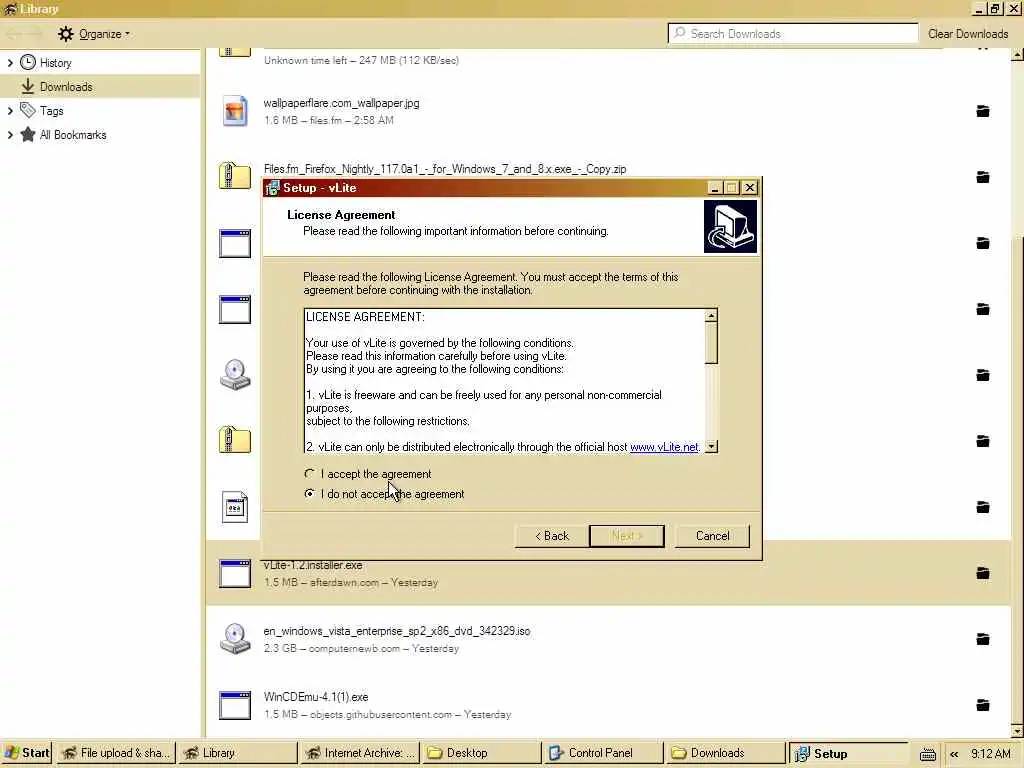Switch to Internet Archive taskbar item
Screen dimensions: 1024x768
(360, 753)
